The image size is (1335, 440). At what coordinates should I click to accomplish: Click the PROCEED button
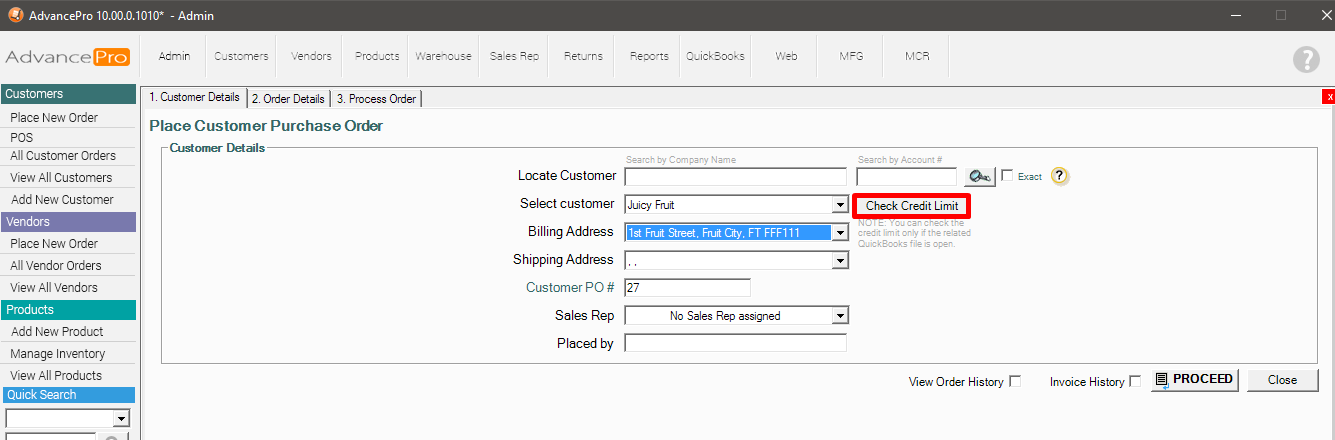[x=1194, y=380]
